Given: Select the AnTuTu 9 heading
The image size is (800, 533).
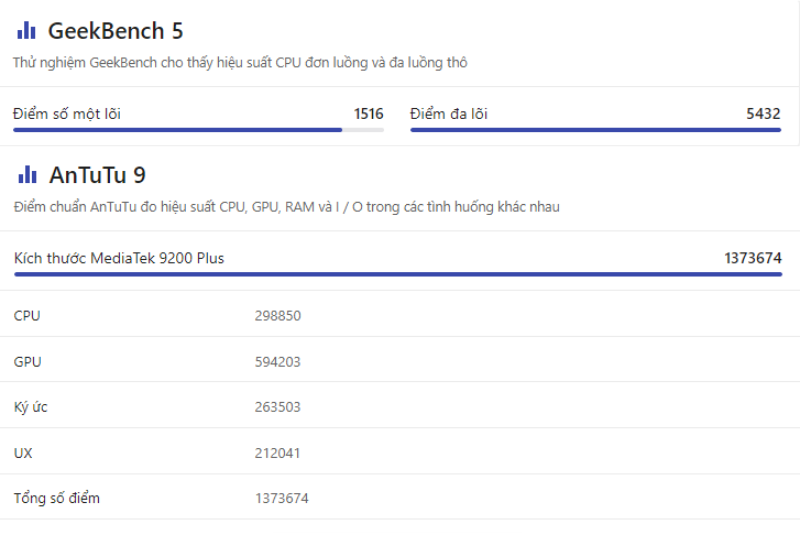Looking at the screenshot, I should coord(97,176).
